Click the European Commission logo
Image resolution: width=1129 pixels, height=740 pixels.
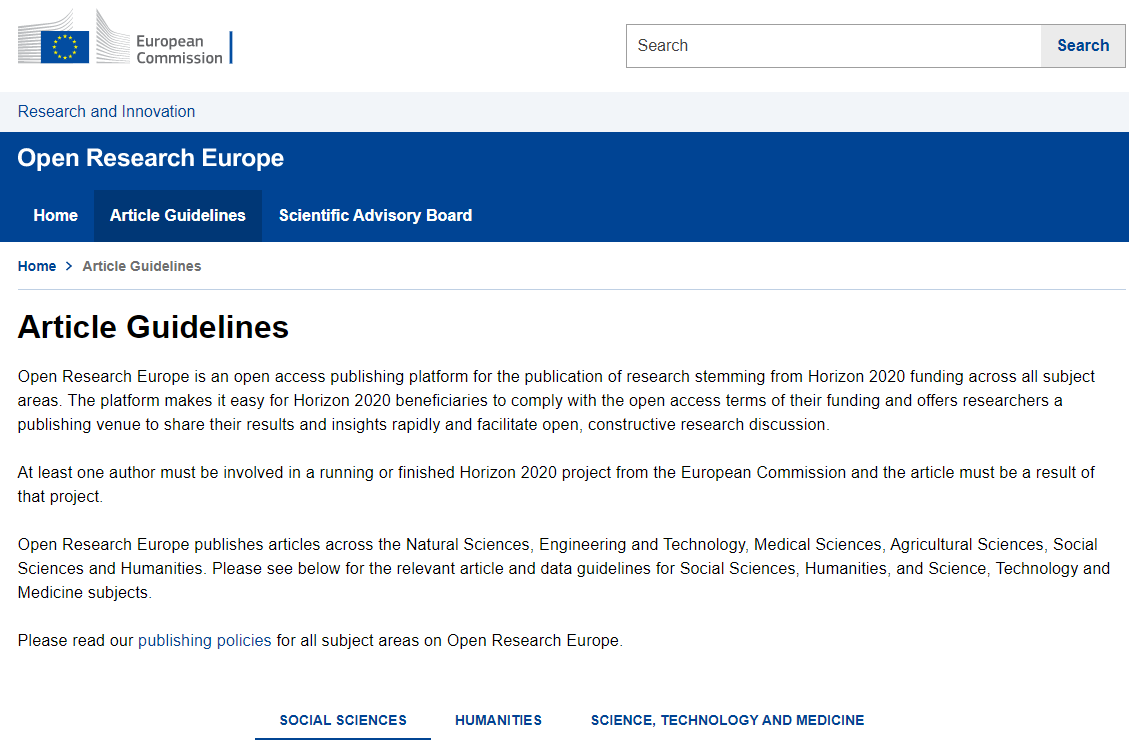pos(125,37)
